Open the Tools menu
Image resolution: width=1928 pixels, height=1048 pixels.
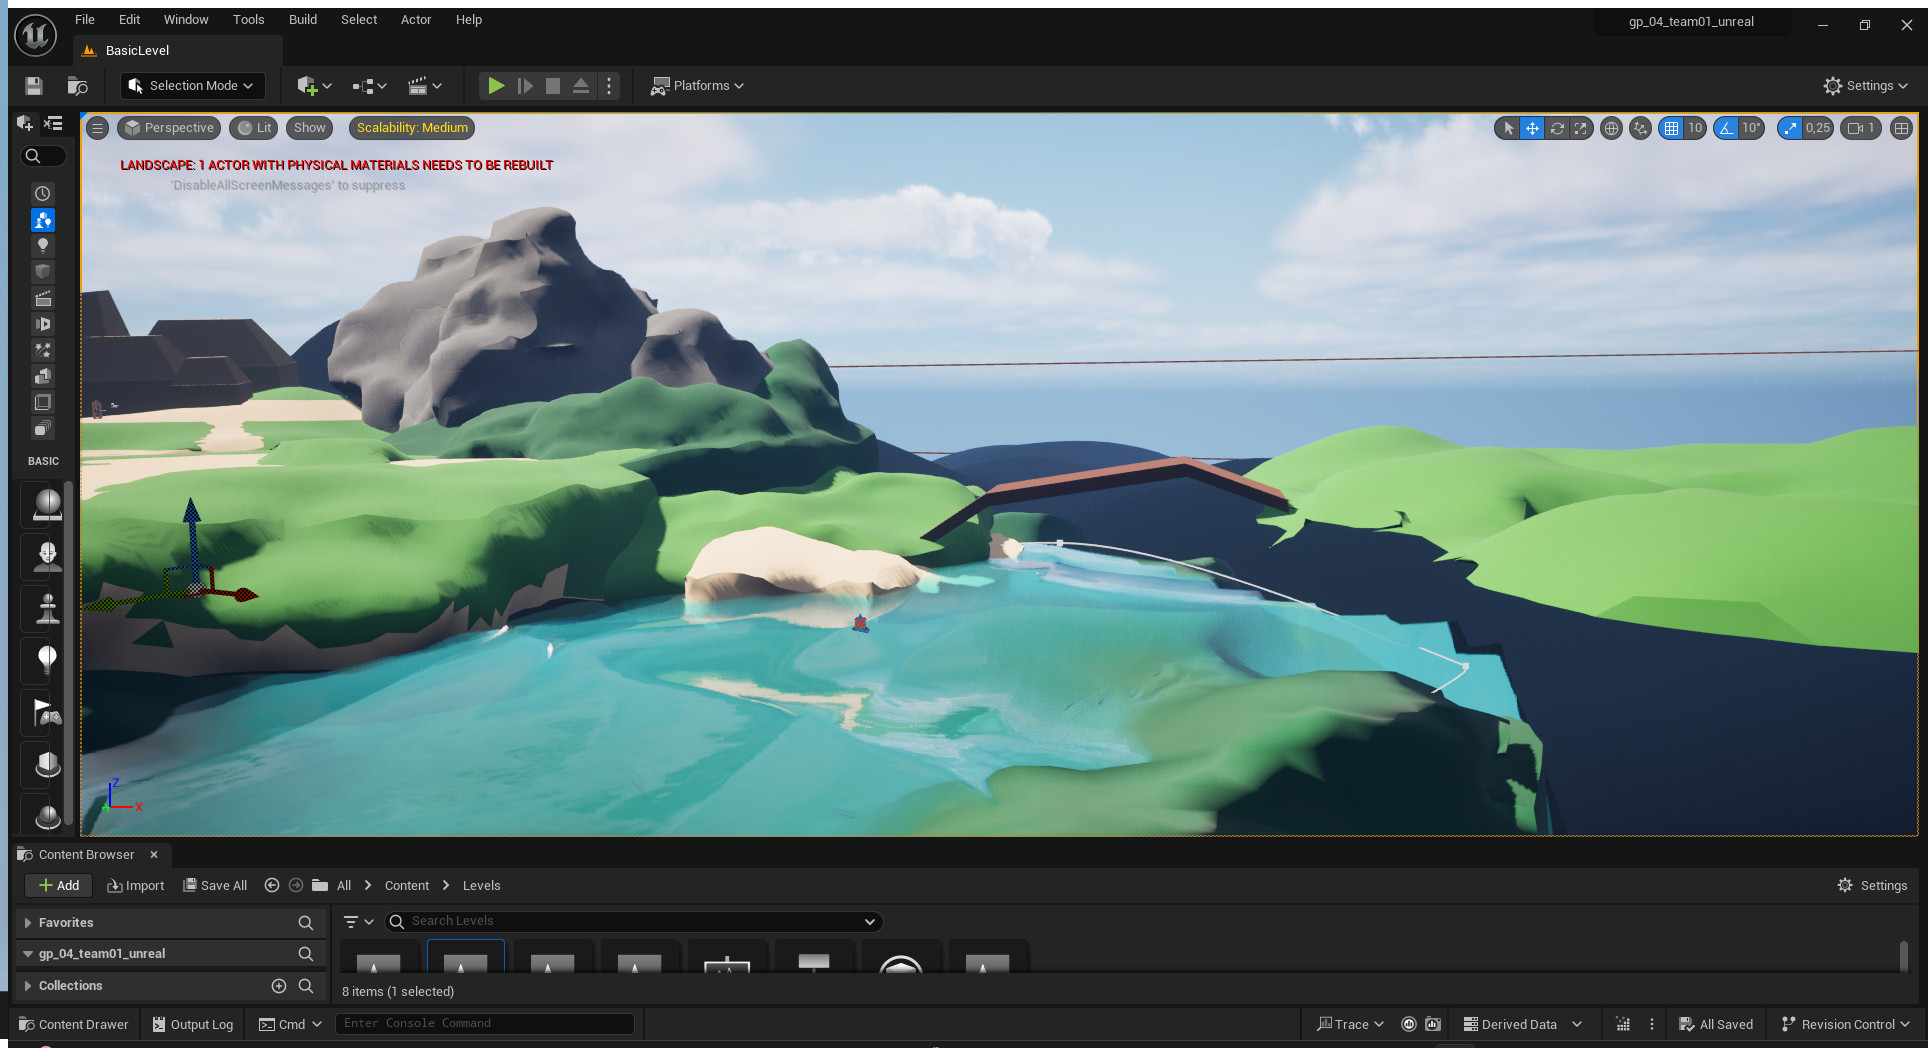[249, 20]
